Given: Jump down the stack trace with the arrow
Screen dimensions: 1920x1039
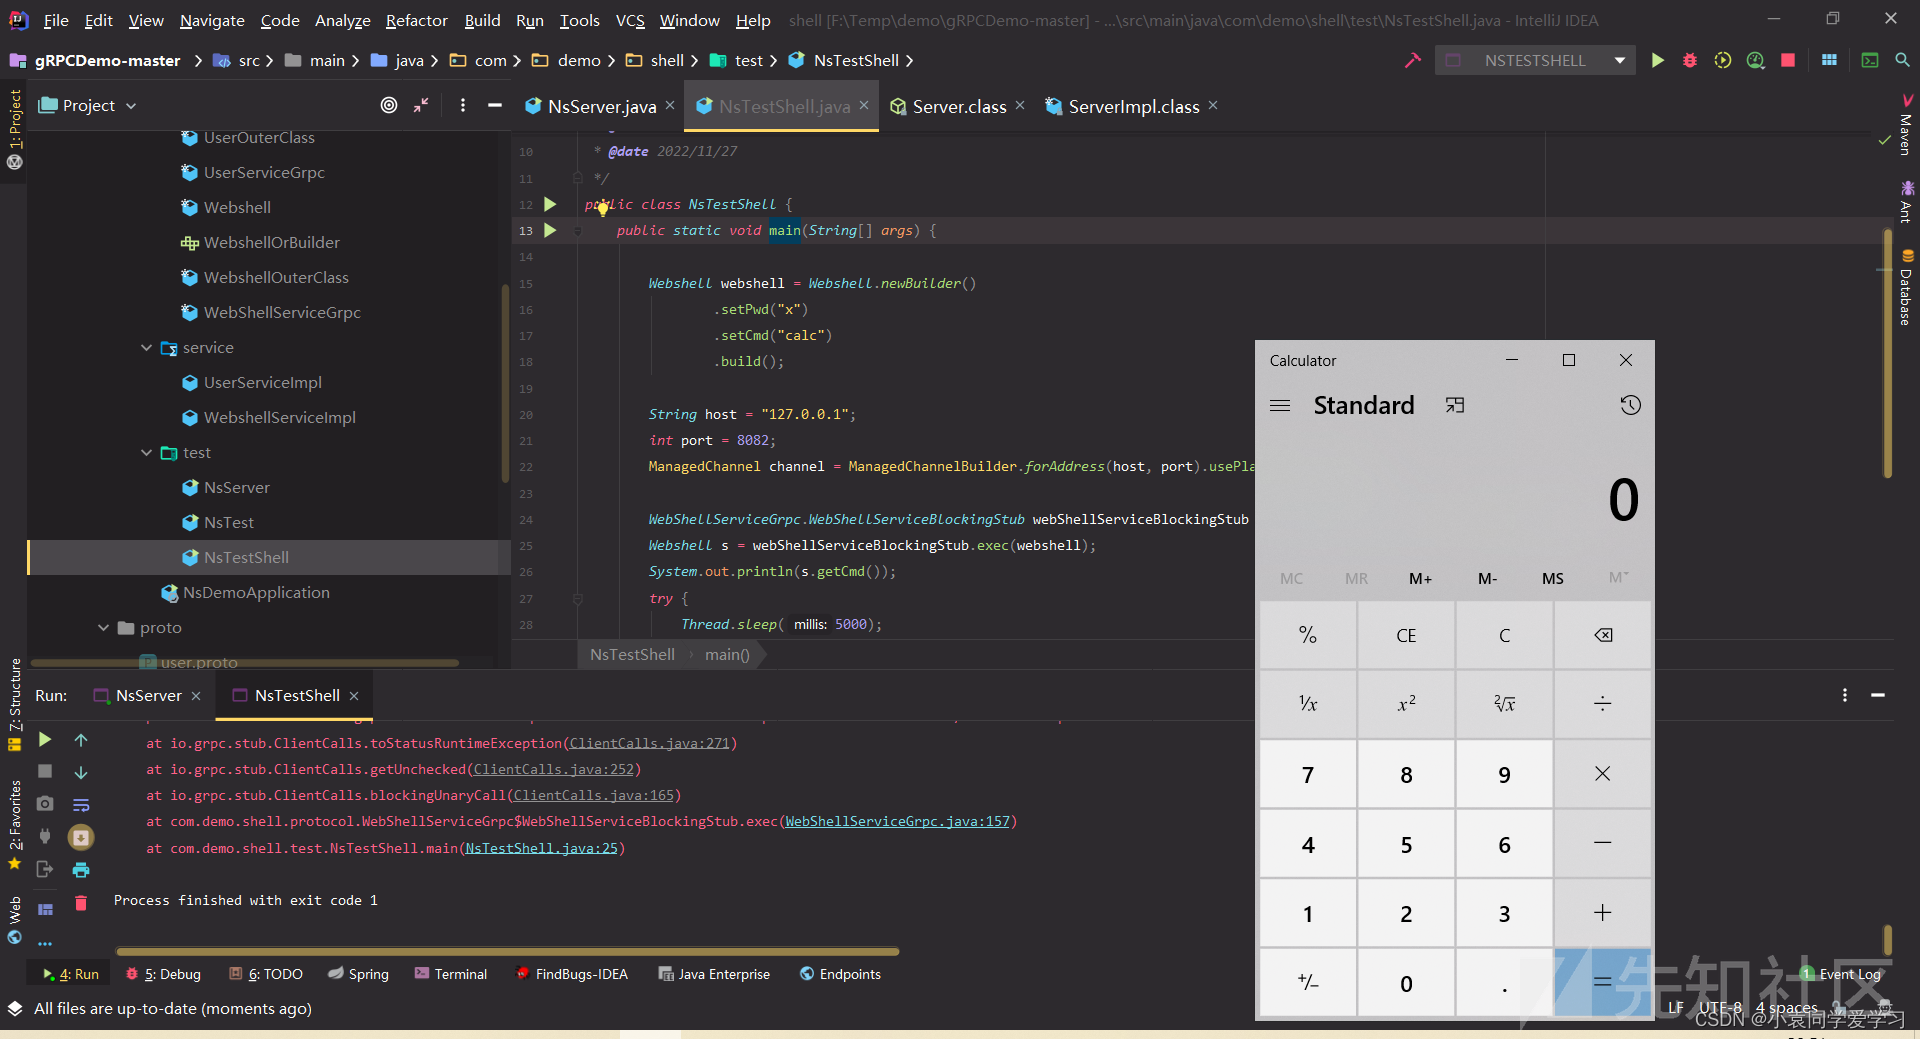Looking at the screenshot, I should coord(81,772).
